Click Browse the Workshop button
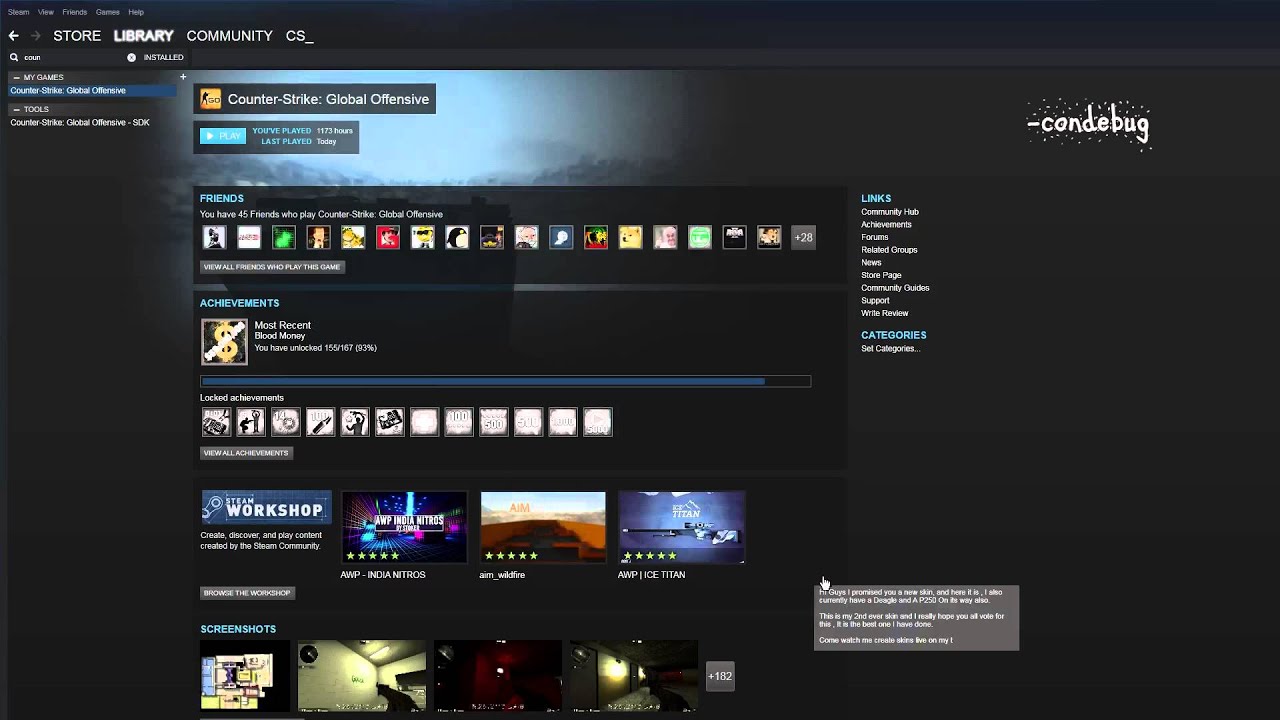The image size is (1280, 720). 247,593
